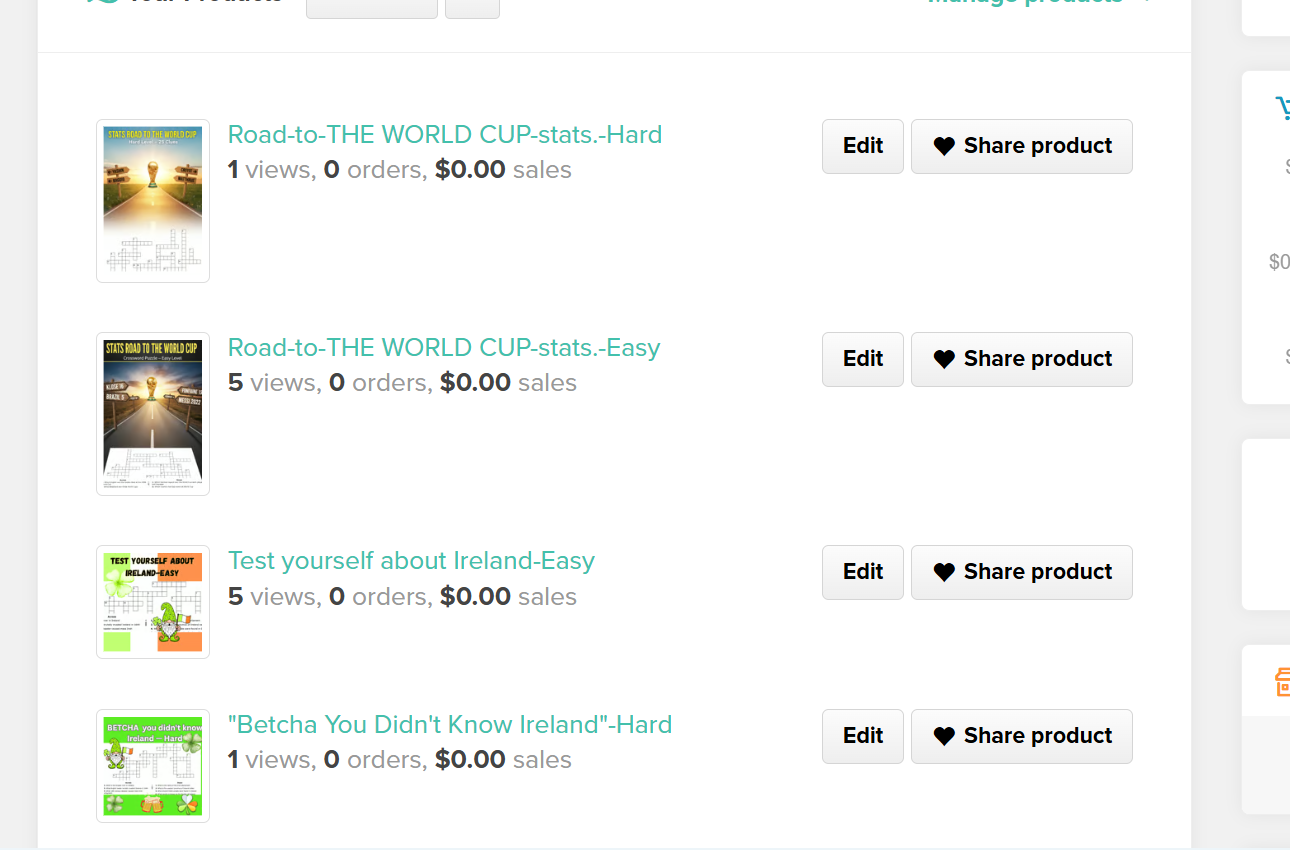Click heart icon on Ireland-Easy share button

coord(944,572)
